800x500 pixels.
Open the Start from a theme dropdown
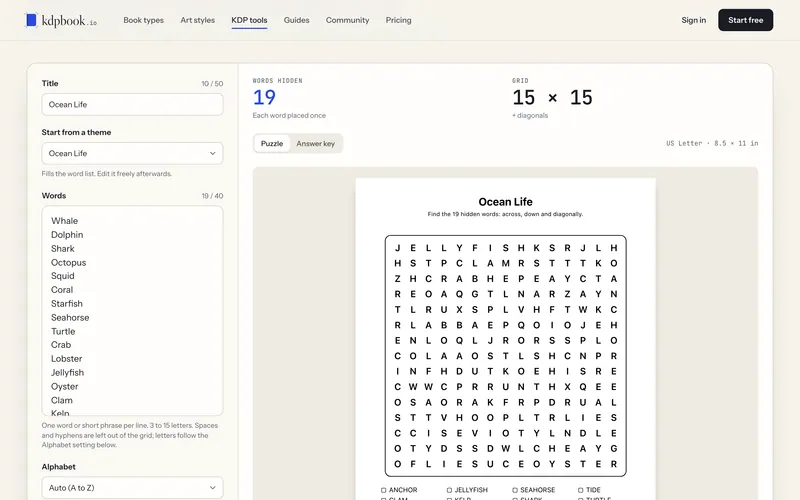[x=132, y=153]
